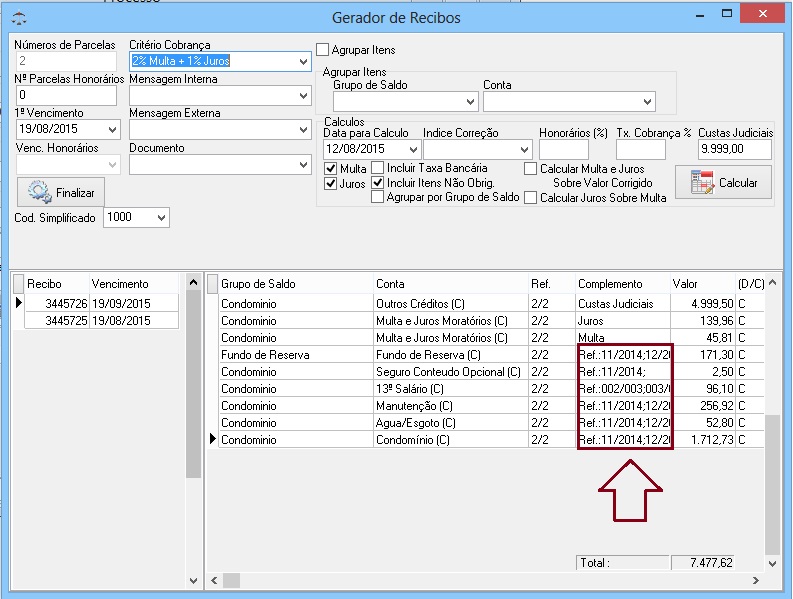Click the calculator icon on Calcular button
Image resolution: width=793 pixels, height=599 pixels.
702,183
